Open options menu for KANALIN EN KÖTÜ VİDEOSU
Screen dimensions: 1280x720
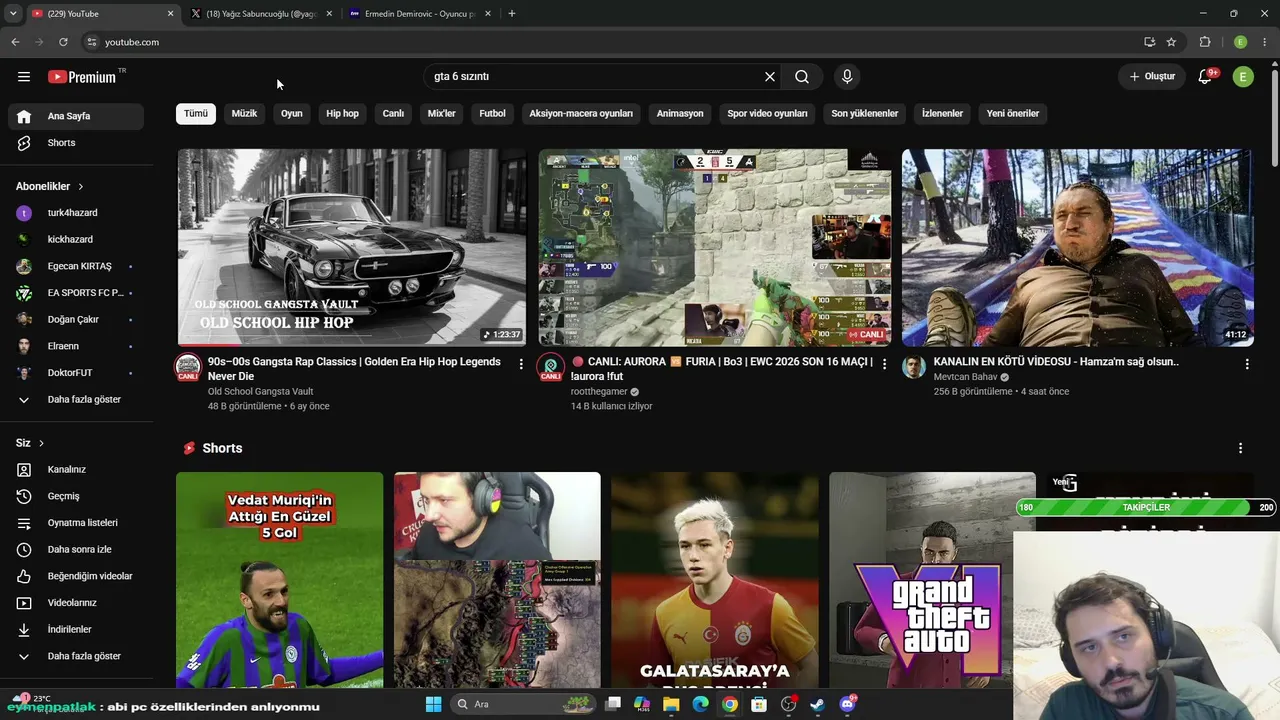tap(1247, 364)
